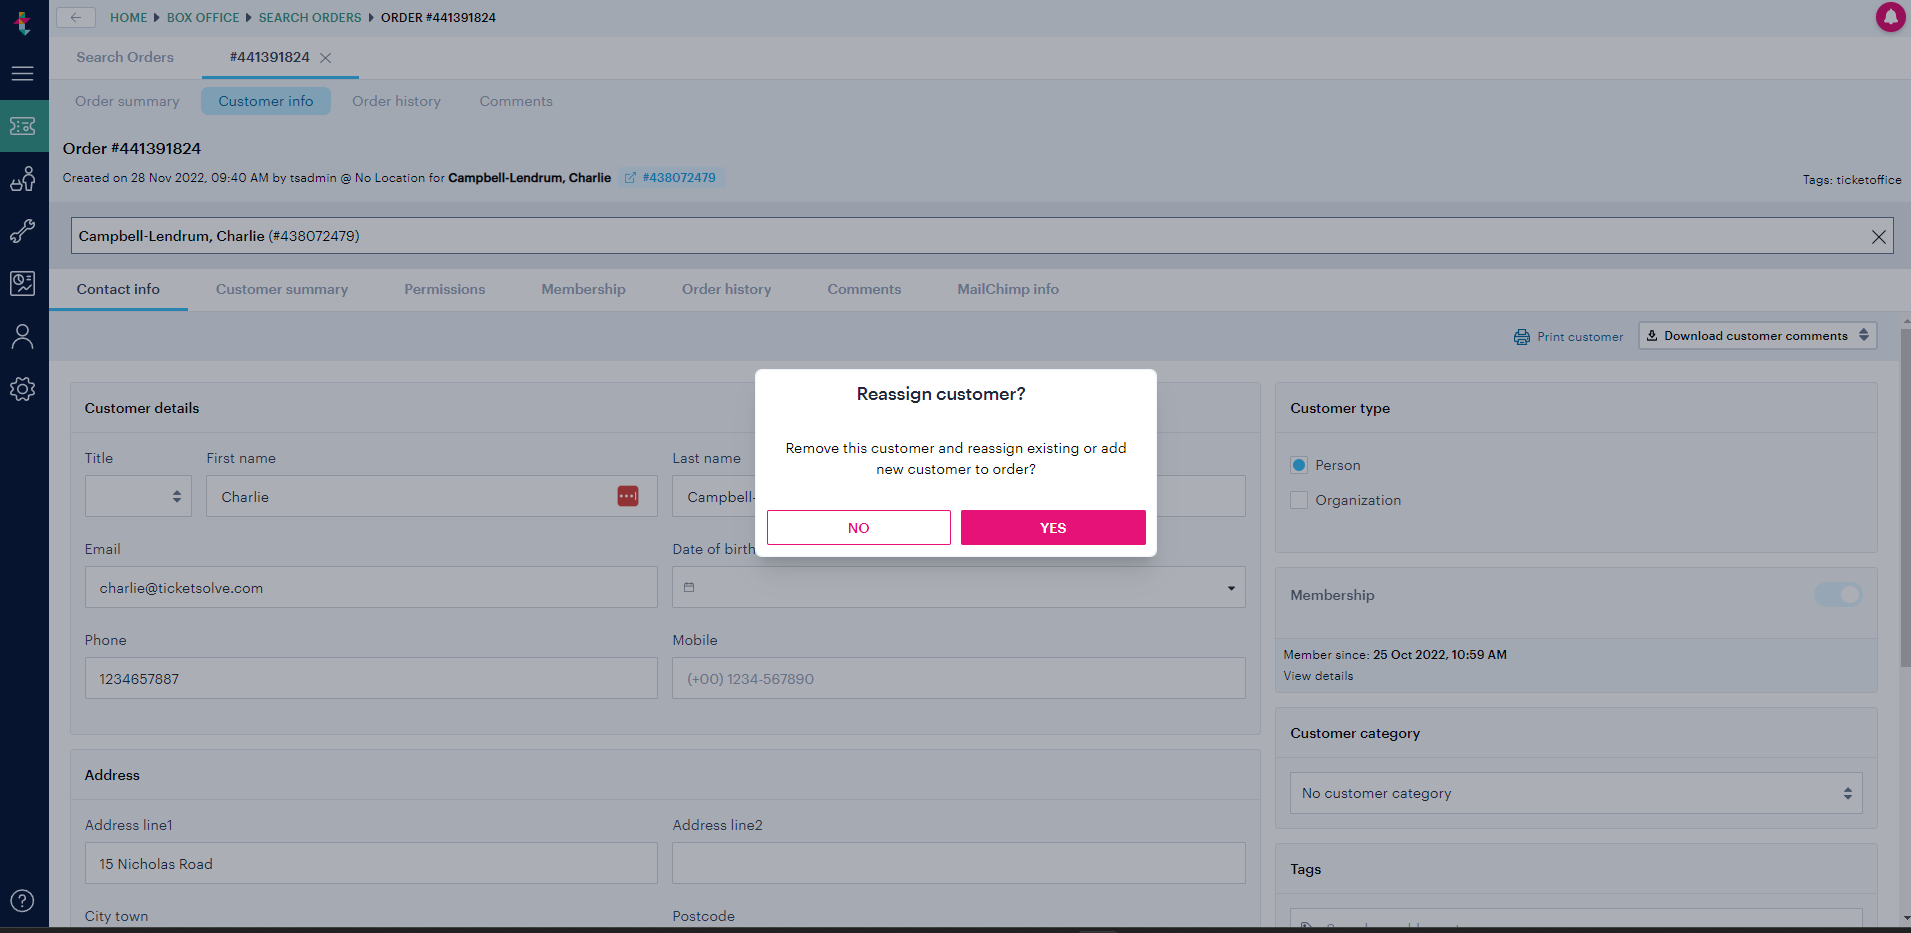Click the Print customer printer icon
Screen dimensions: 1911x933
pos(1521,337)
